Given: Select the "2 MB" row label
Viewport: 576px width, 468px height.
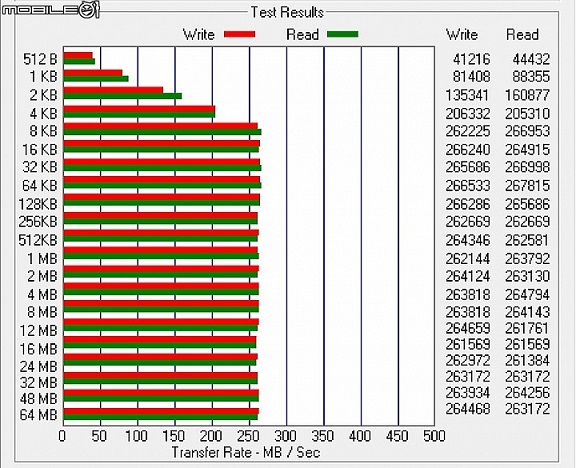Looking at the screenshot, I should [x=42, y=276].
